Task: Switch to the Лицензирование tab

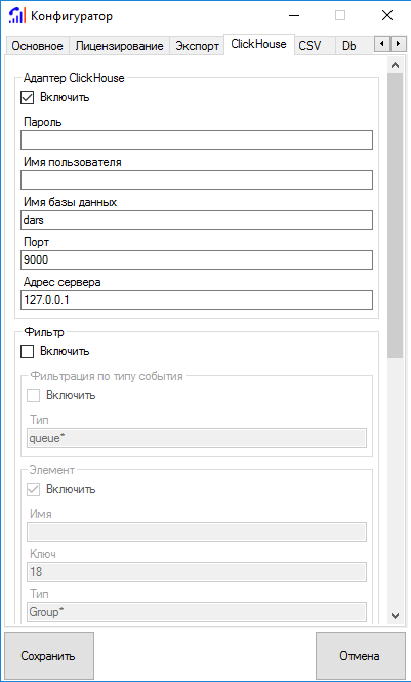Action: [120, 46]
